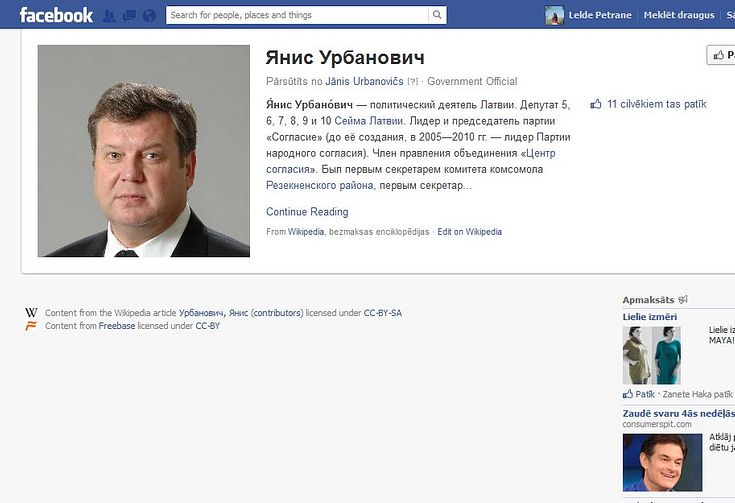735x503 pixels.
Task: Open Lelde Petrane profile name link
Action: coord(600,15)
